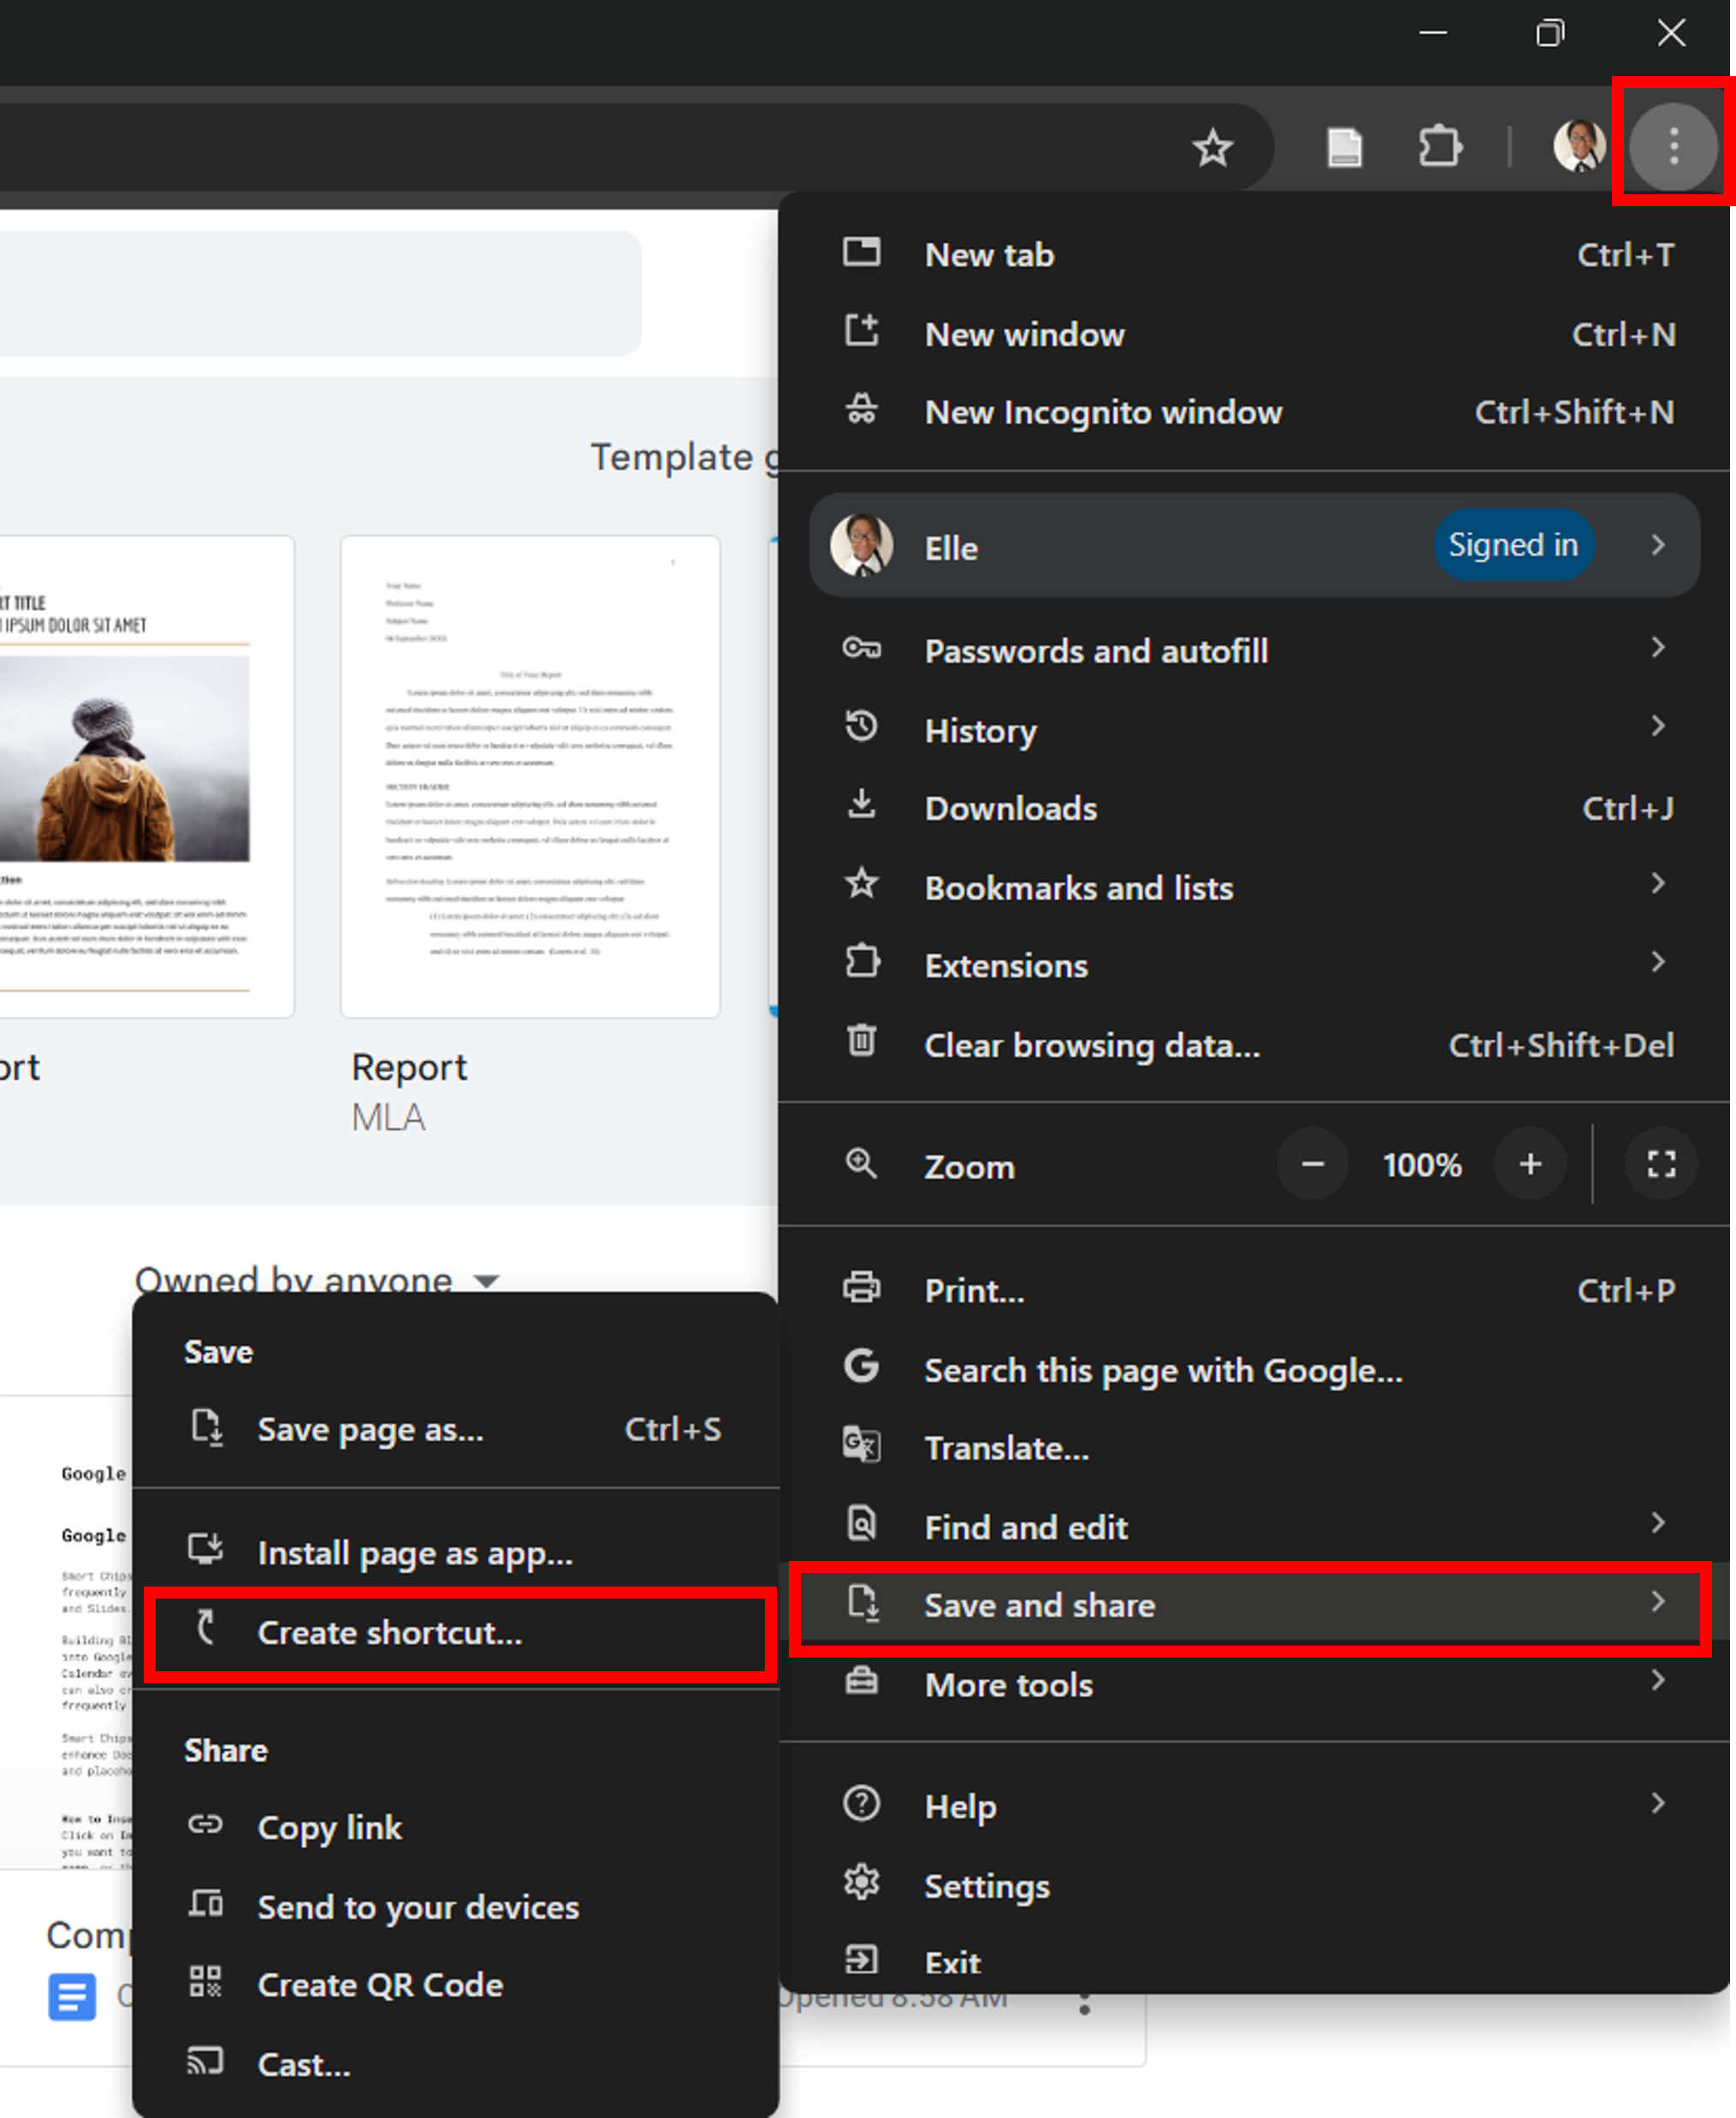Select Save and share menu item
This screenshot has height=2118, width=1736.
click(1254, 1604)
